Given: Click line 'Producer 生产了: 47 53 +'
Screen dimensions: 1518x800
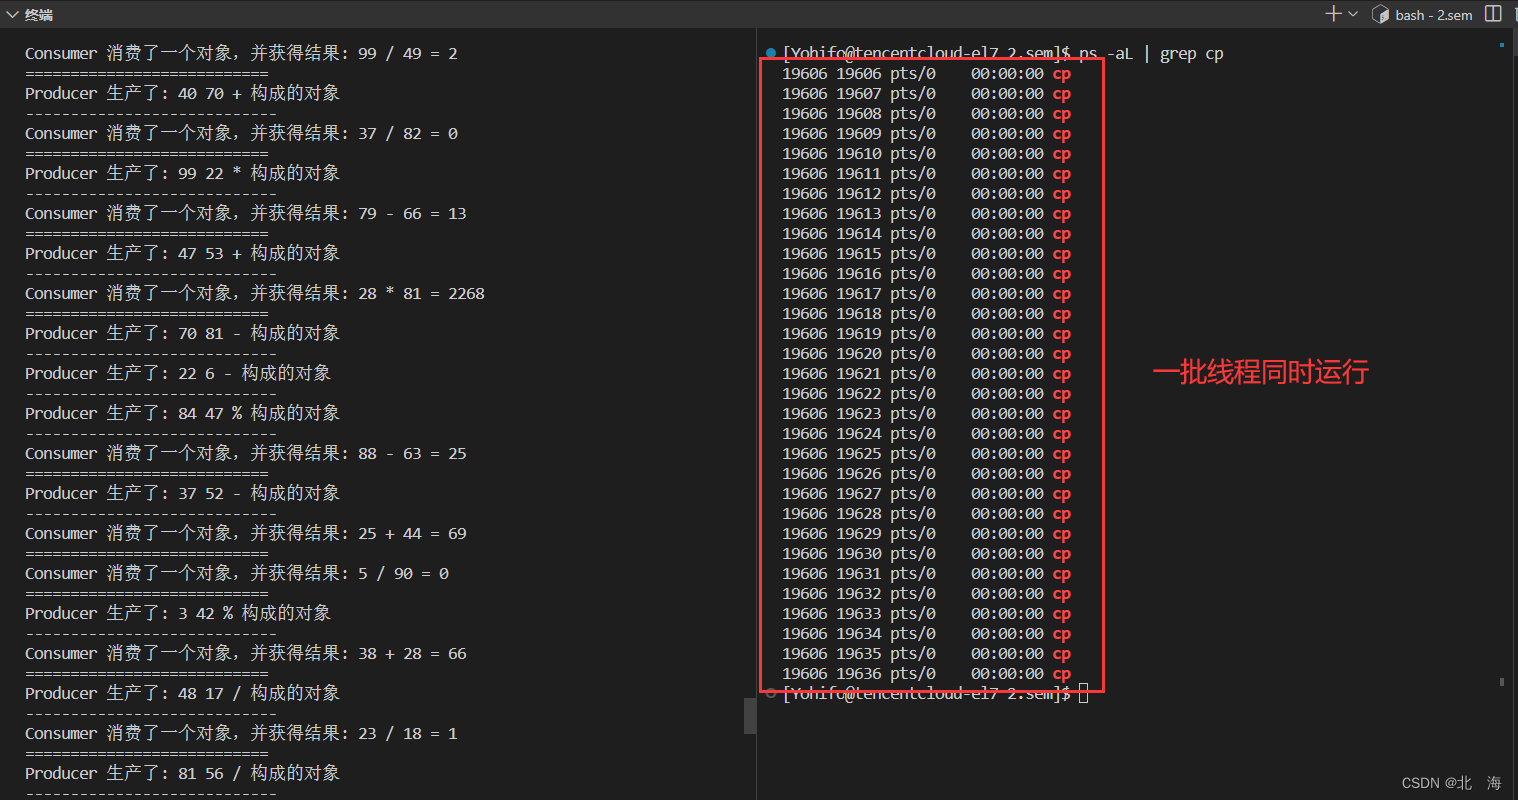Looking at the screenshot, I should [x=182, y=253].
